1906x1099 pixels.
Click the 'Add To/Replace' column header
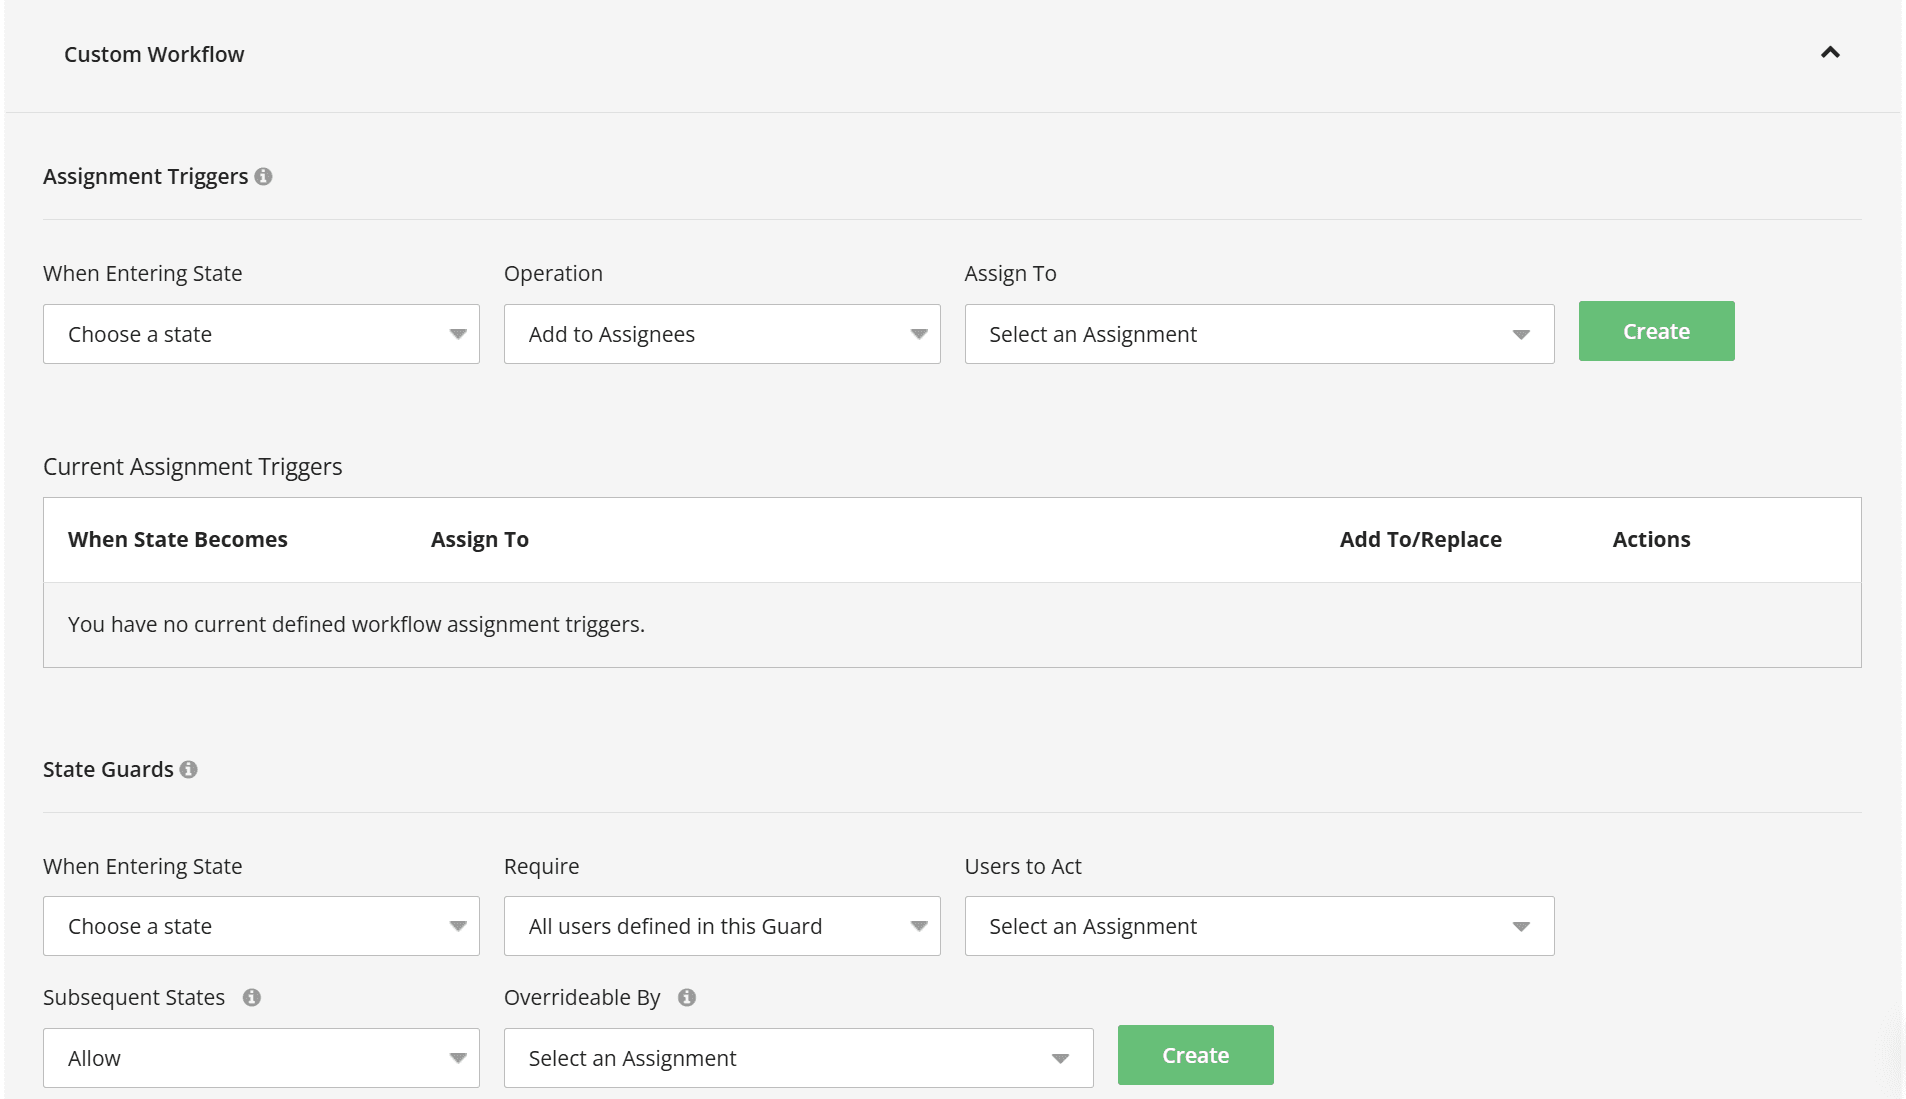click(x=1421, y=539)
